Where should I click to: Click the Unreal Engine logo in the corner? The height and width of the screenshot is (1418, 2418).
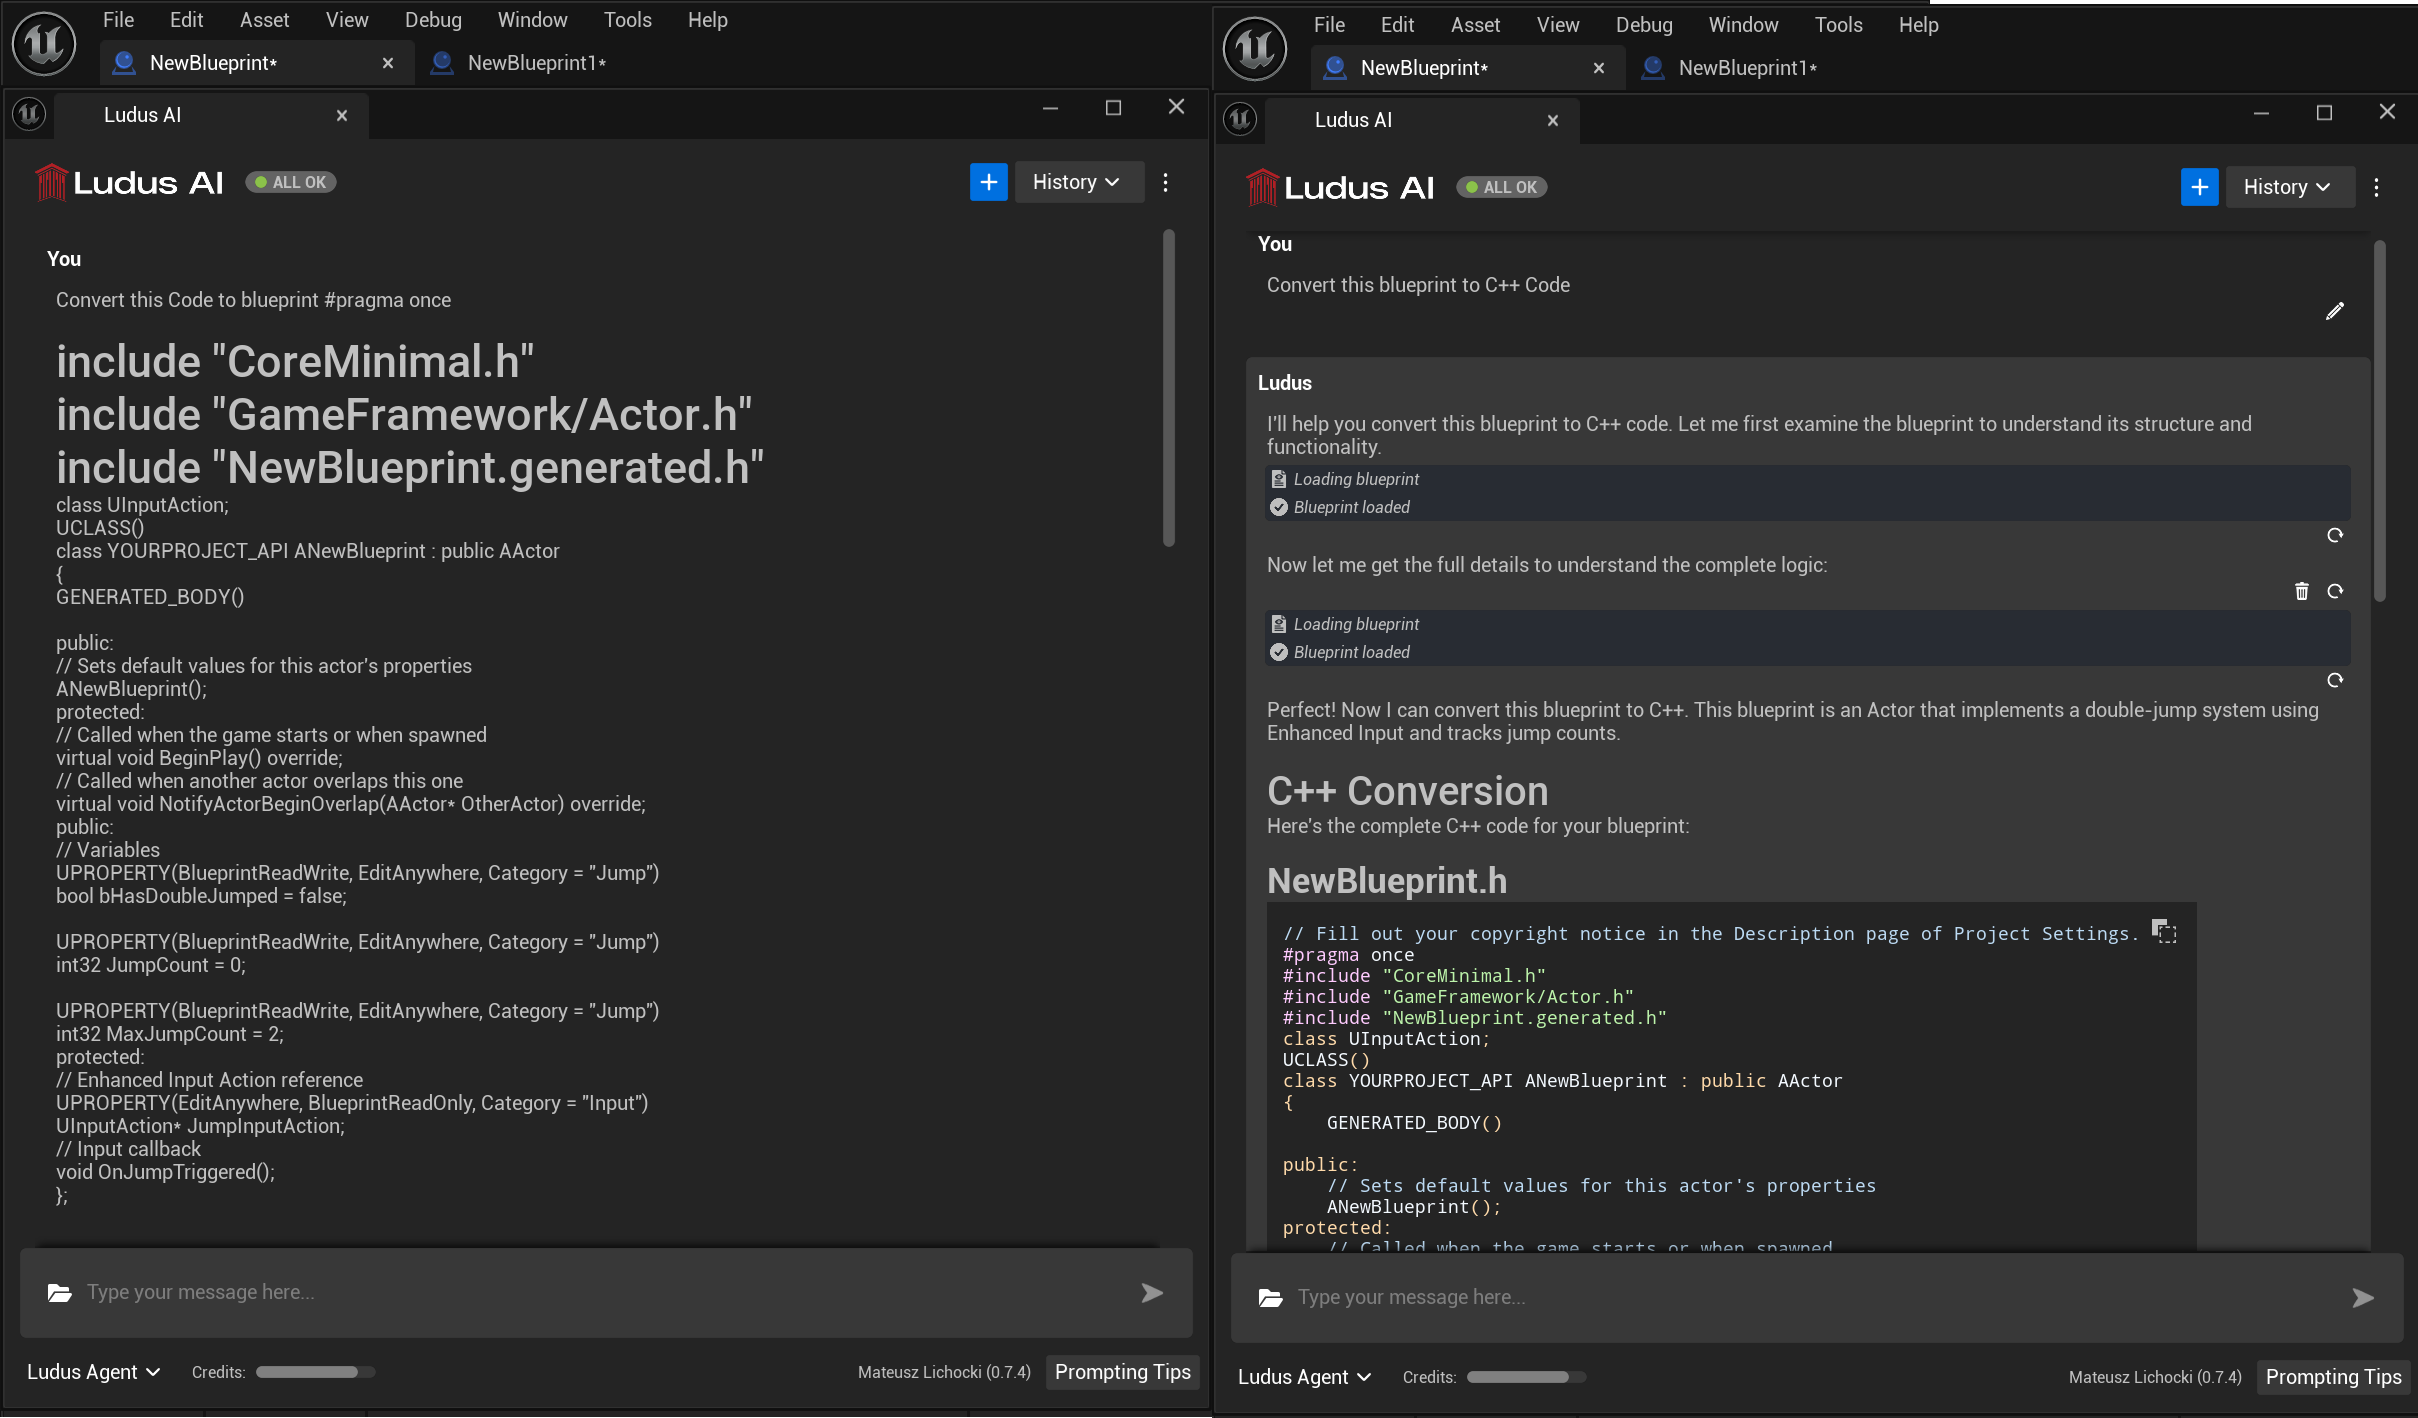42,43
